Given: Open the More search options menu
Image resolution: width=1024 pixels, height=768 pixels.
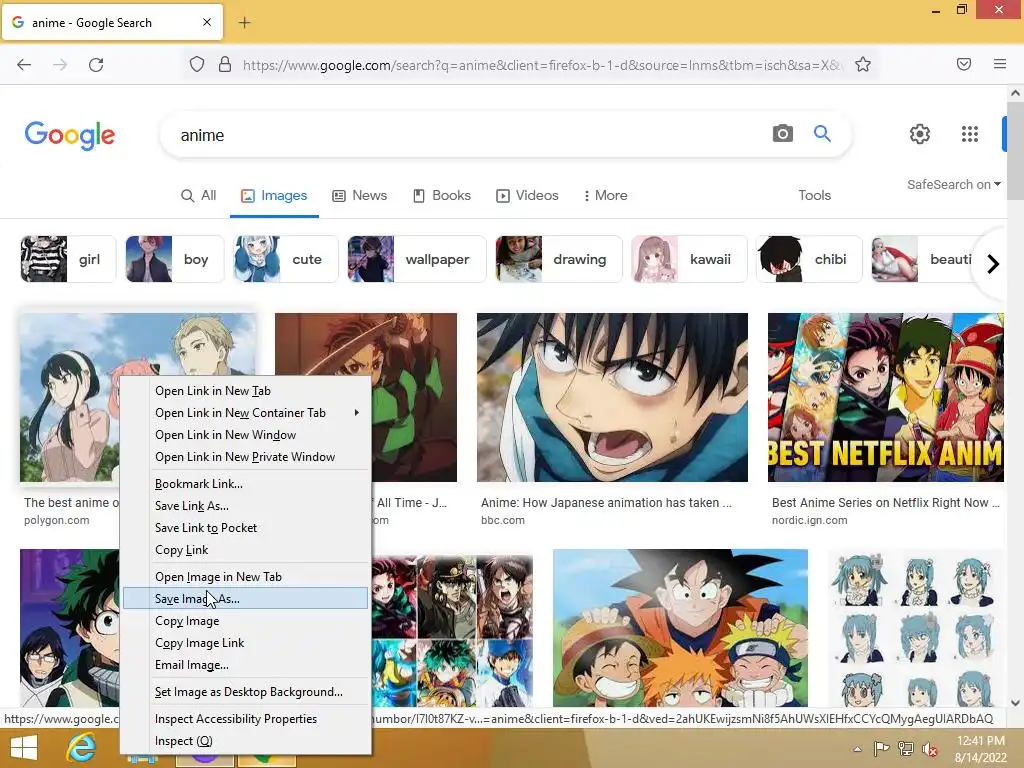Looking at the screenshot, I should (x=605, y=195).
